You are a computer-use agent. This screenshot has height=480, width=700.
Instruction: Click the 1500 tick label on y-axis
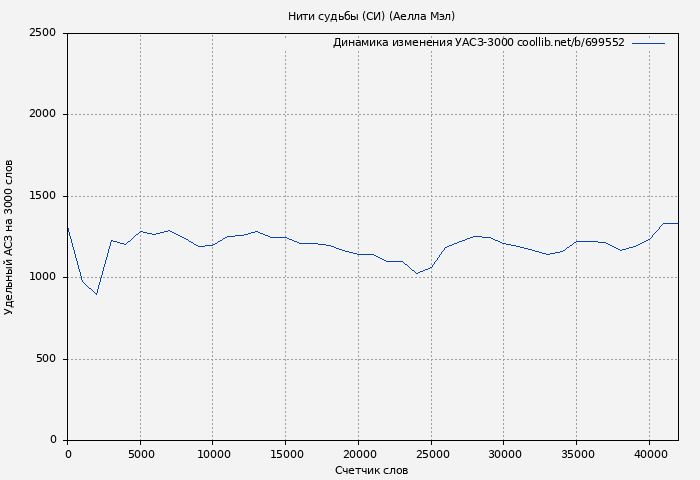pyautogui.click(x=42, y=196)
